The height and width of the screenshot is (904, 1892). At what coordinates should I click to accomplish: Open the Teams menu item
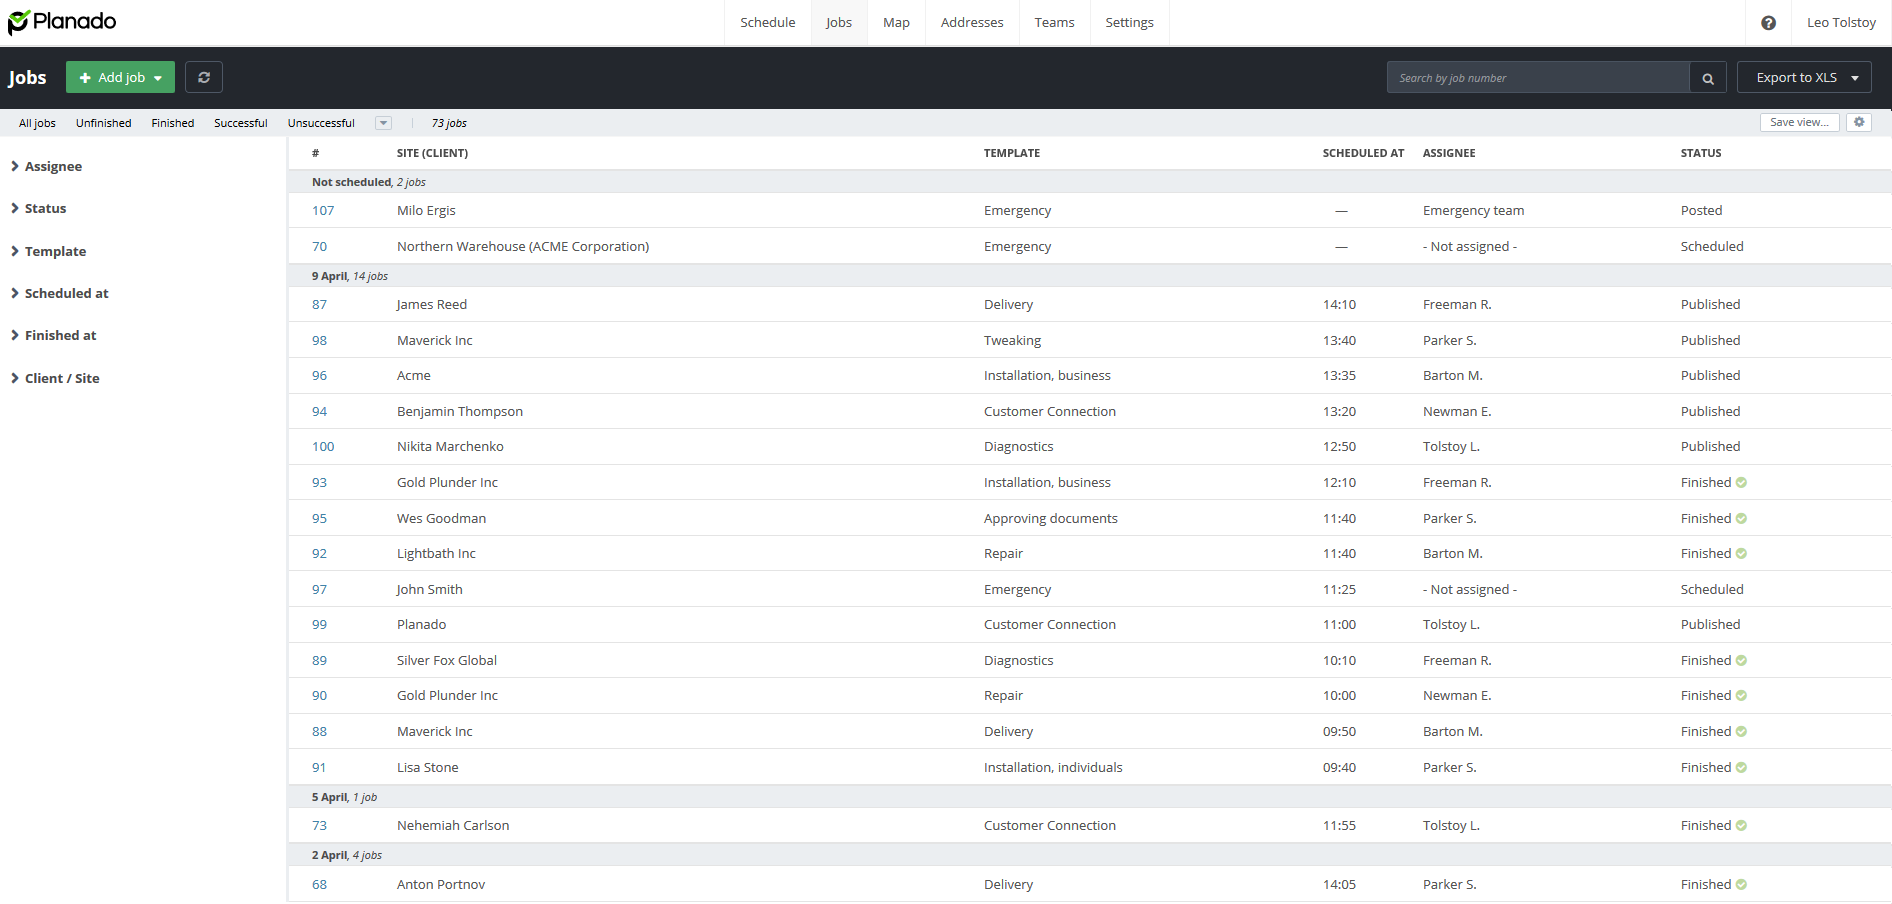pos(1054,23)
